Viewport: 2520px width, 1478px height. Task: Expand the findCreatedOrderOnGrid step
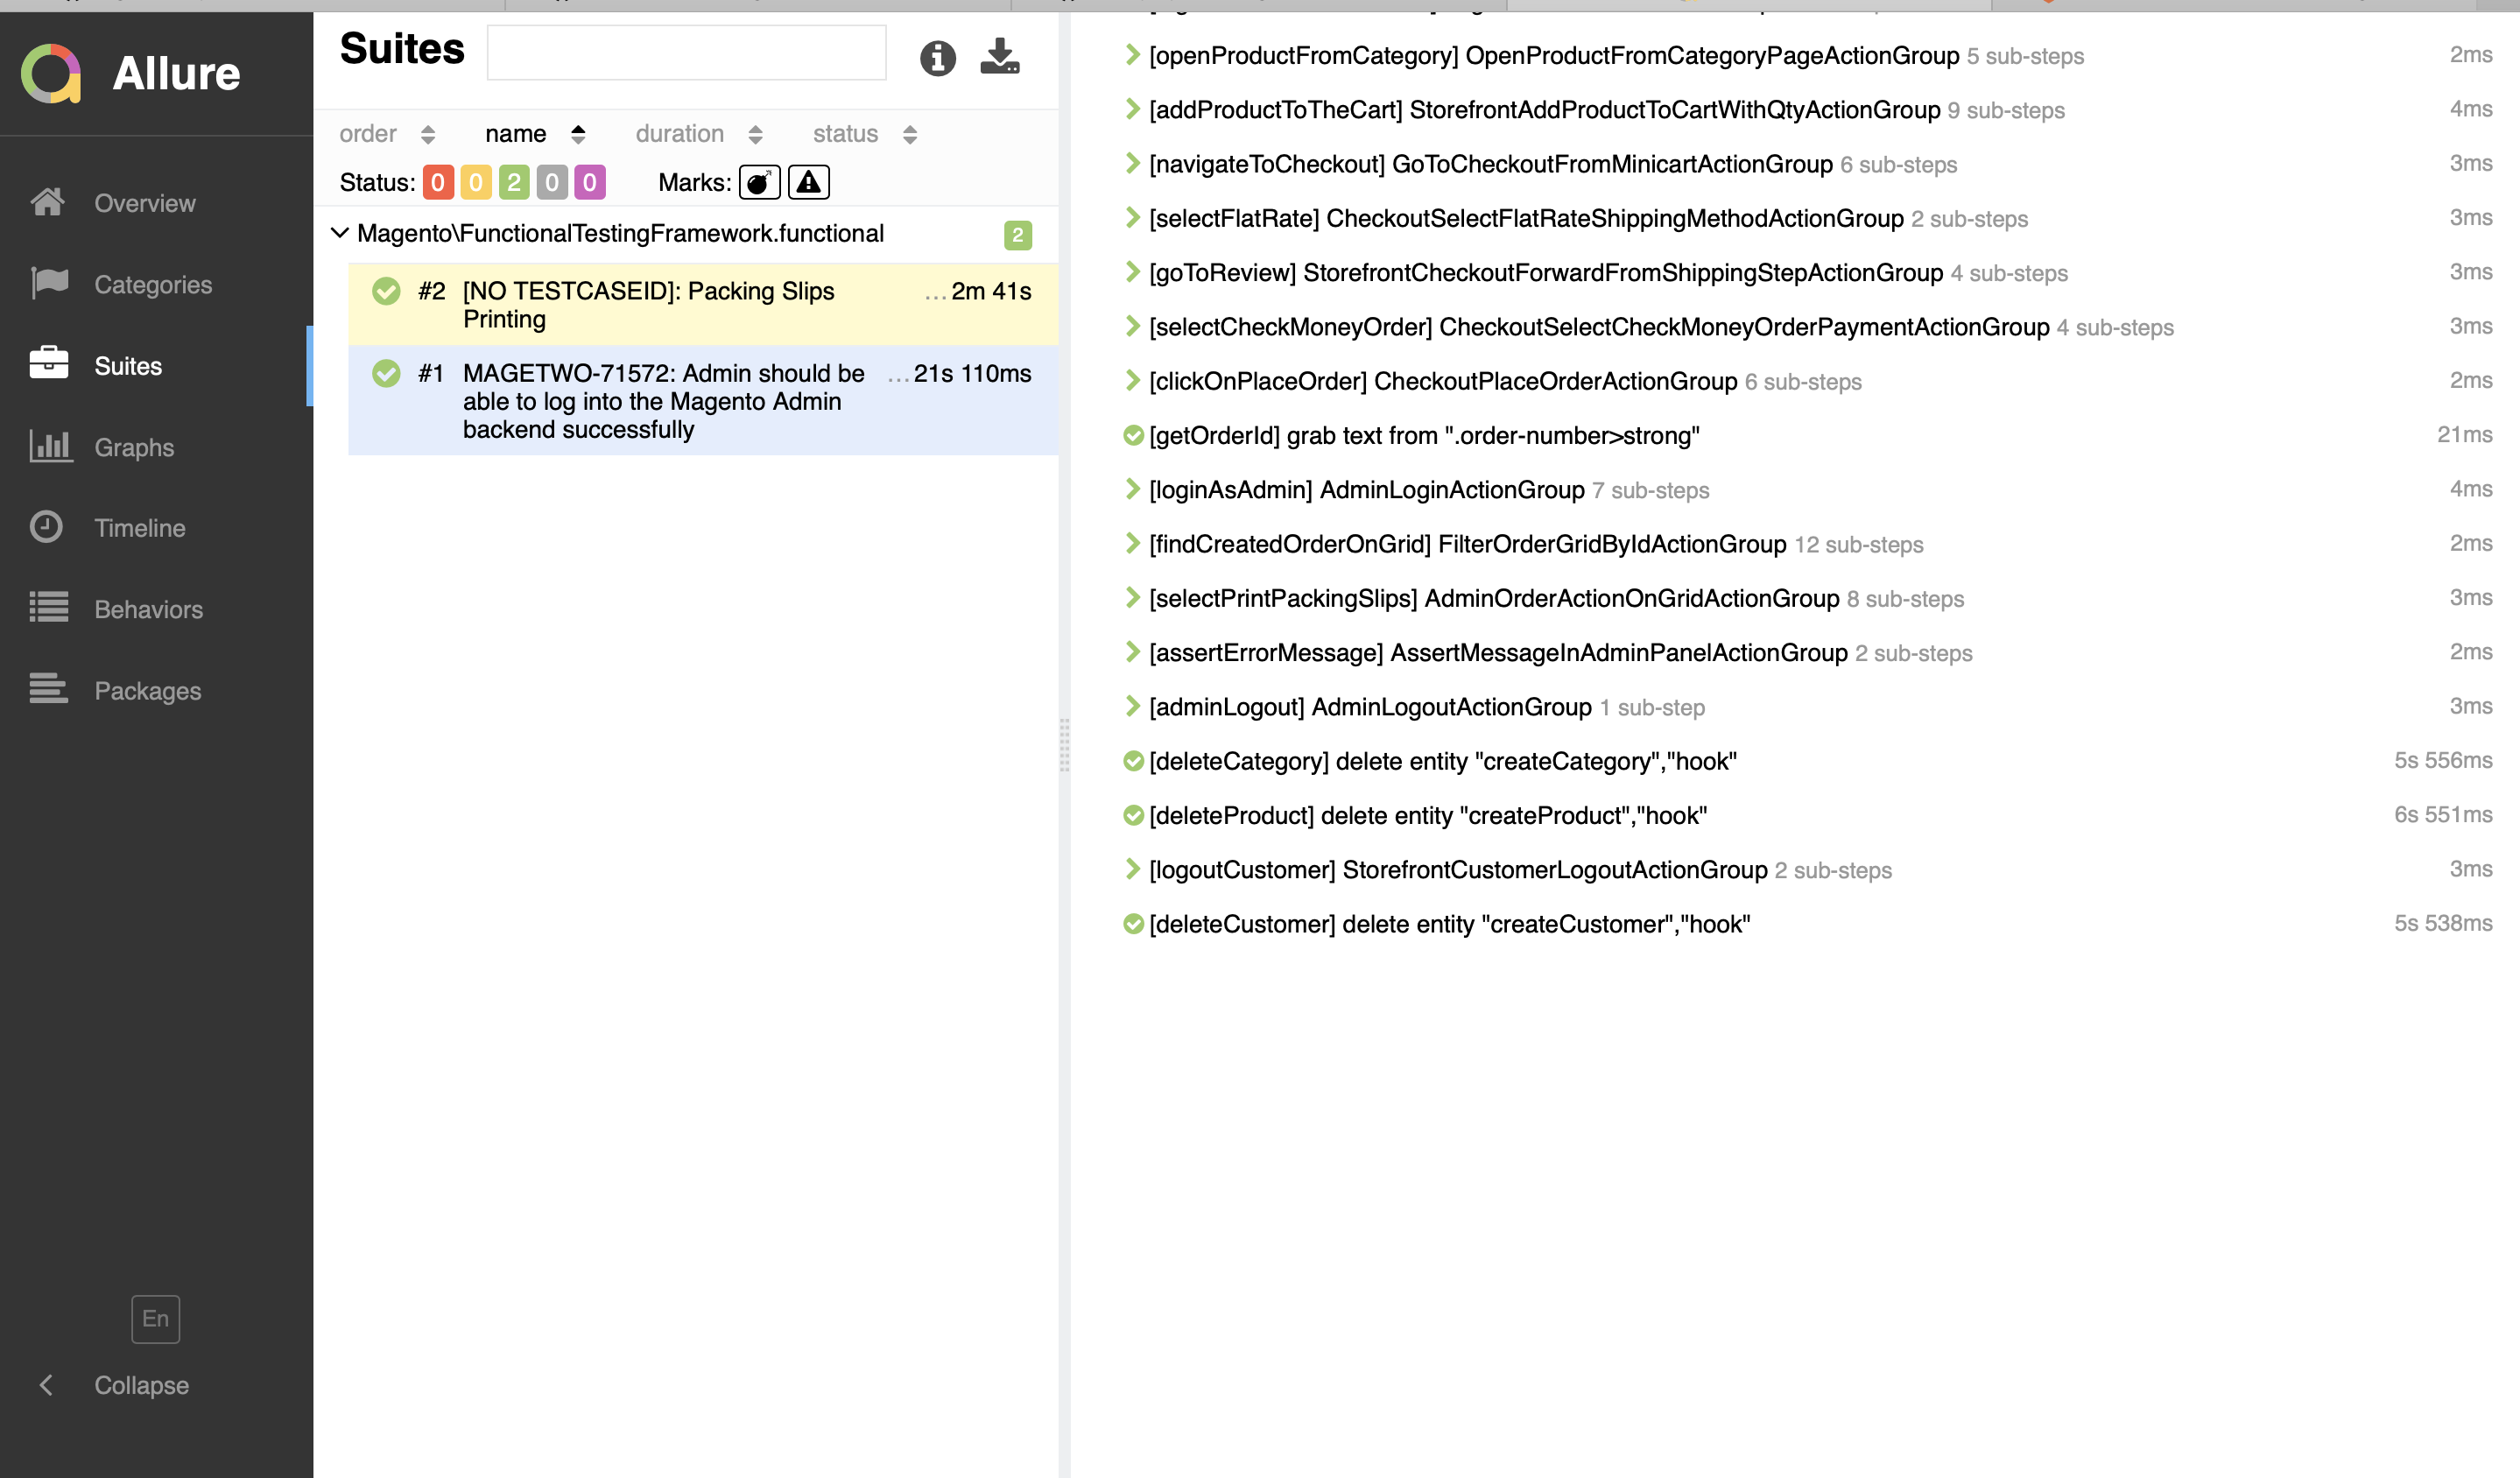click(x=1132, y=543)
